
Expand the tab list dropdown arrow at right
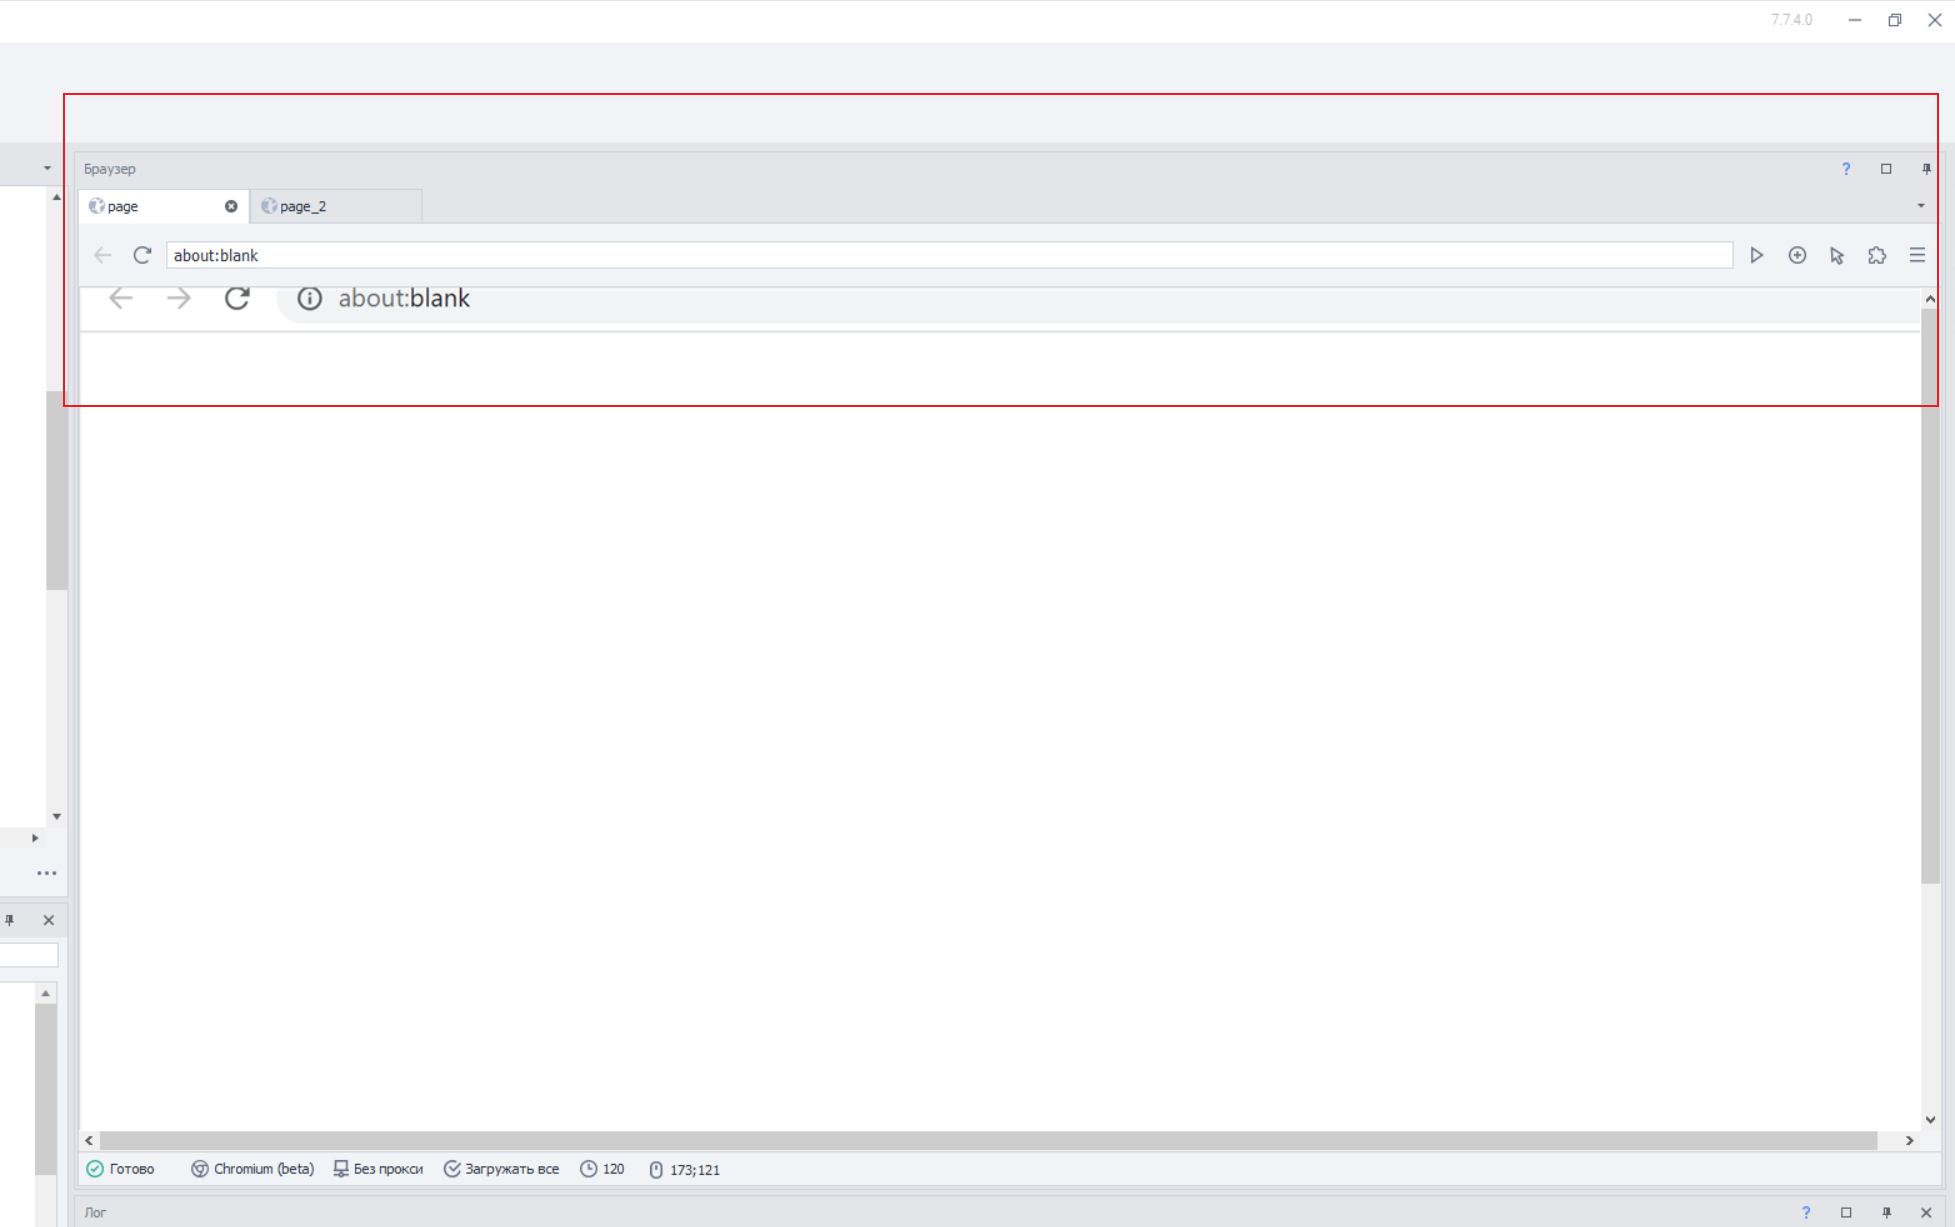coord(1921,206)
